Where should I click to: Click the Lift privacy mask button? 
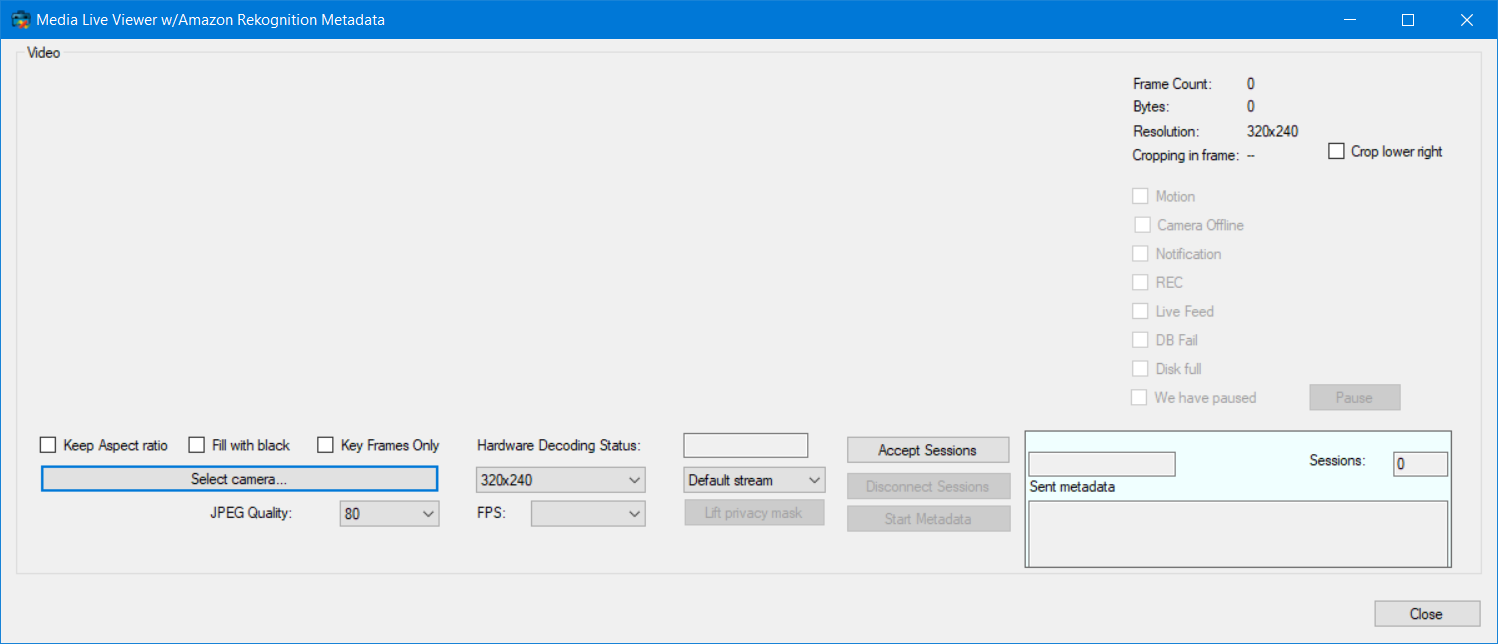(754, 513)
